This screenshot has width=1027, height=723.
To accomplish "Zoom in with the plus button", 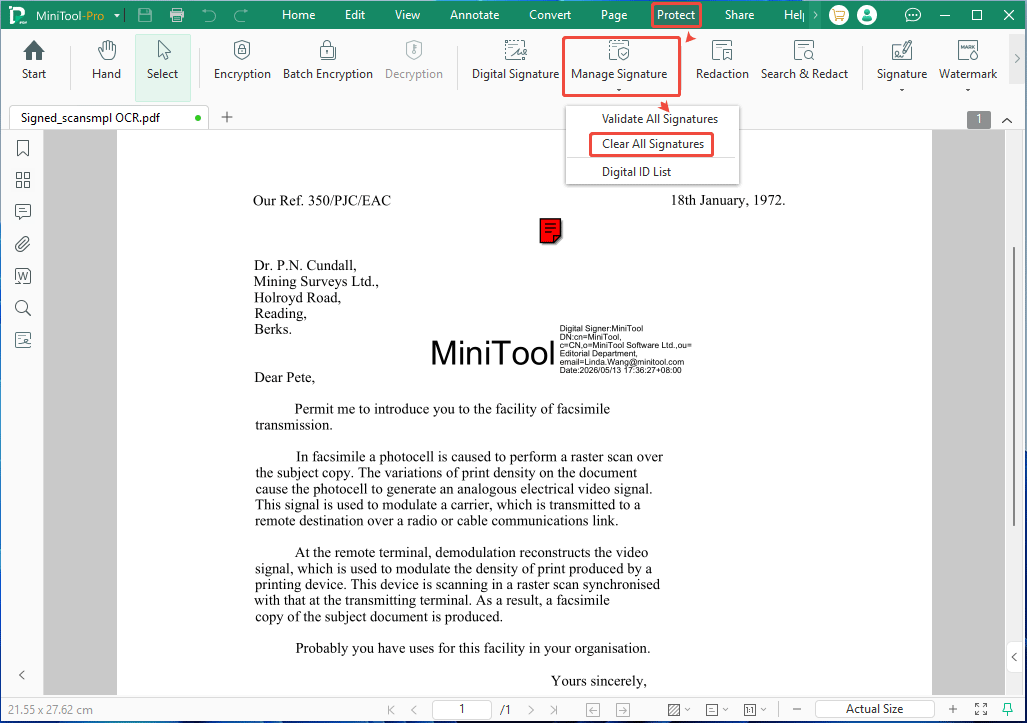I will [x=953, y=709].
